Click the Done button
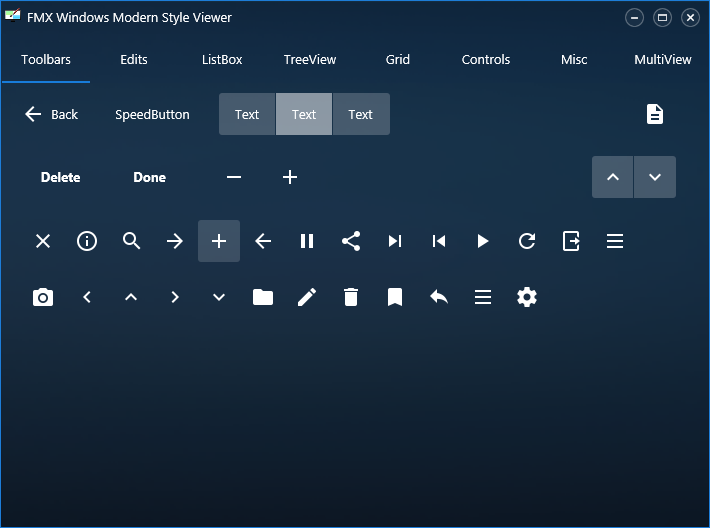The height and width of the screenshot is (528, 710). tap(149, 177)
